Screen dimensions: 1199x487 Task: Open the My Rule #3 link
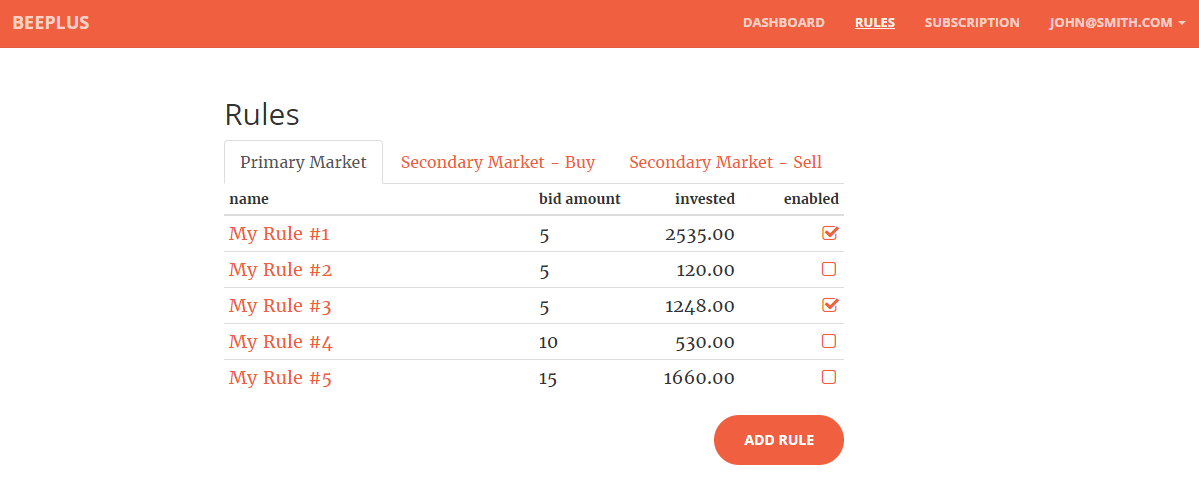click(280, 306)
